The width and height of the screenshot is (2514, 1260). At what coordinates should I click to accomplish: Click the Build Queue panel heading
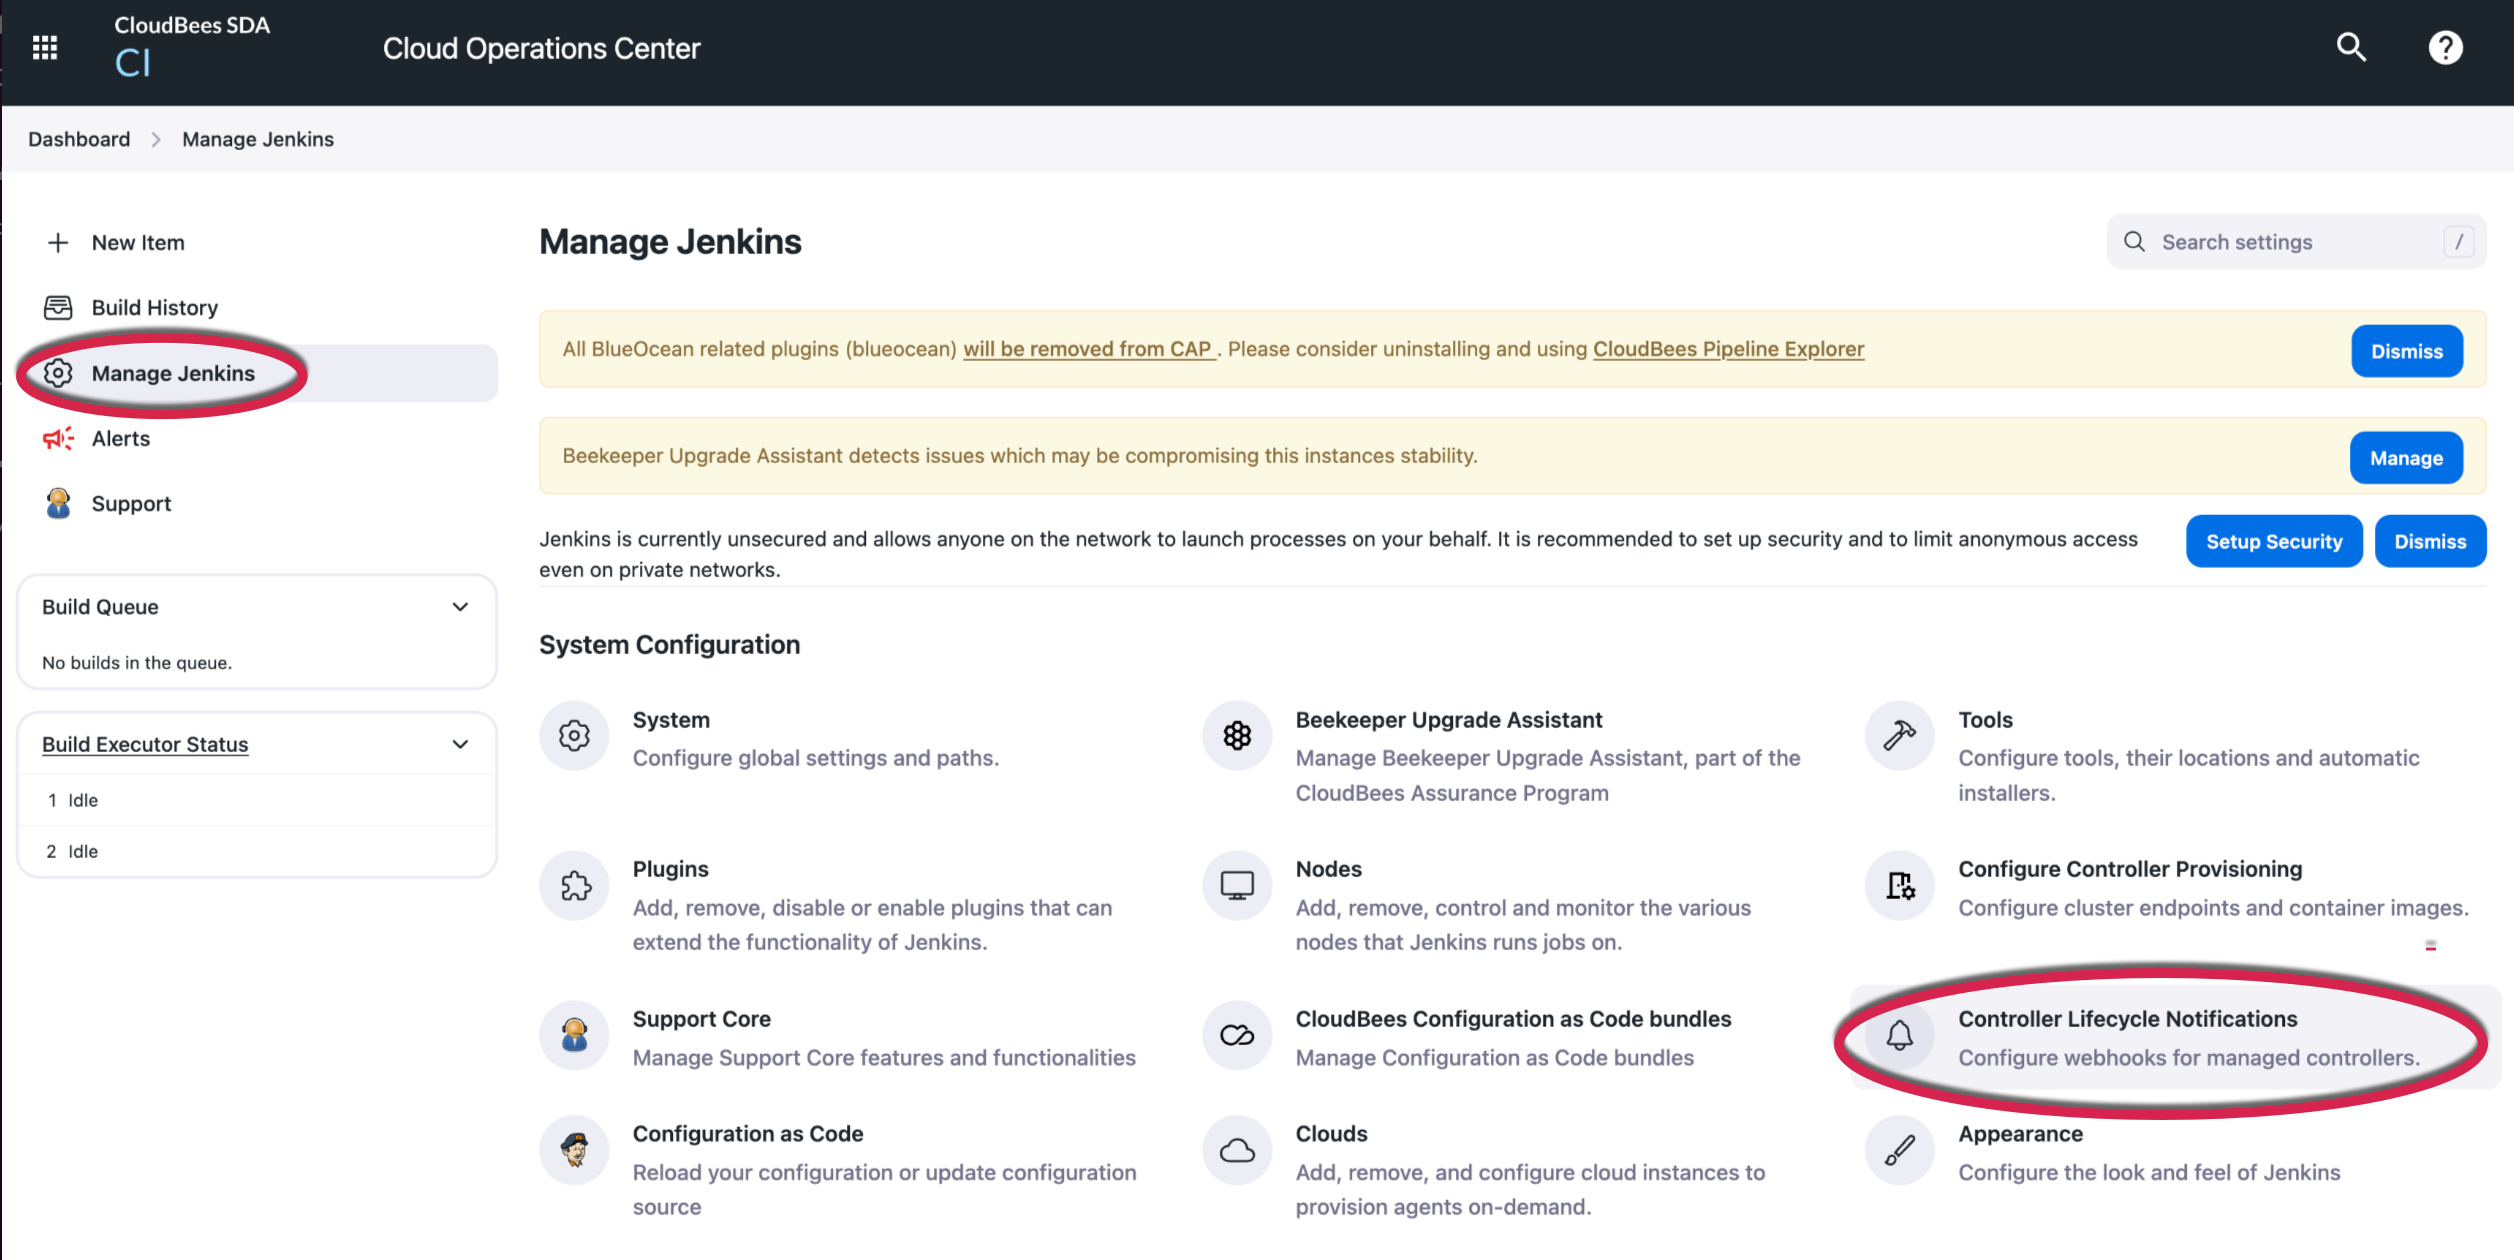click(100, 607)
